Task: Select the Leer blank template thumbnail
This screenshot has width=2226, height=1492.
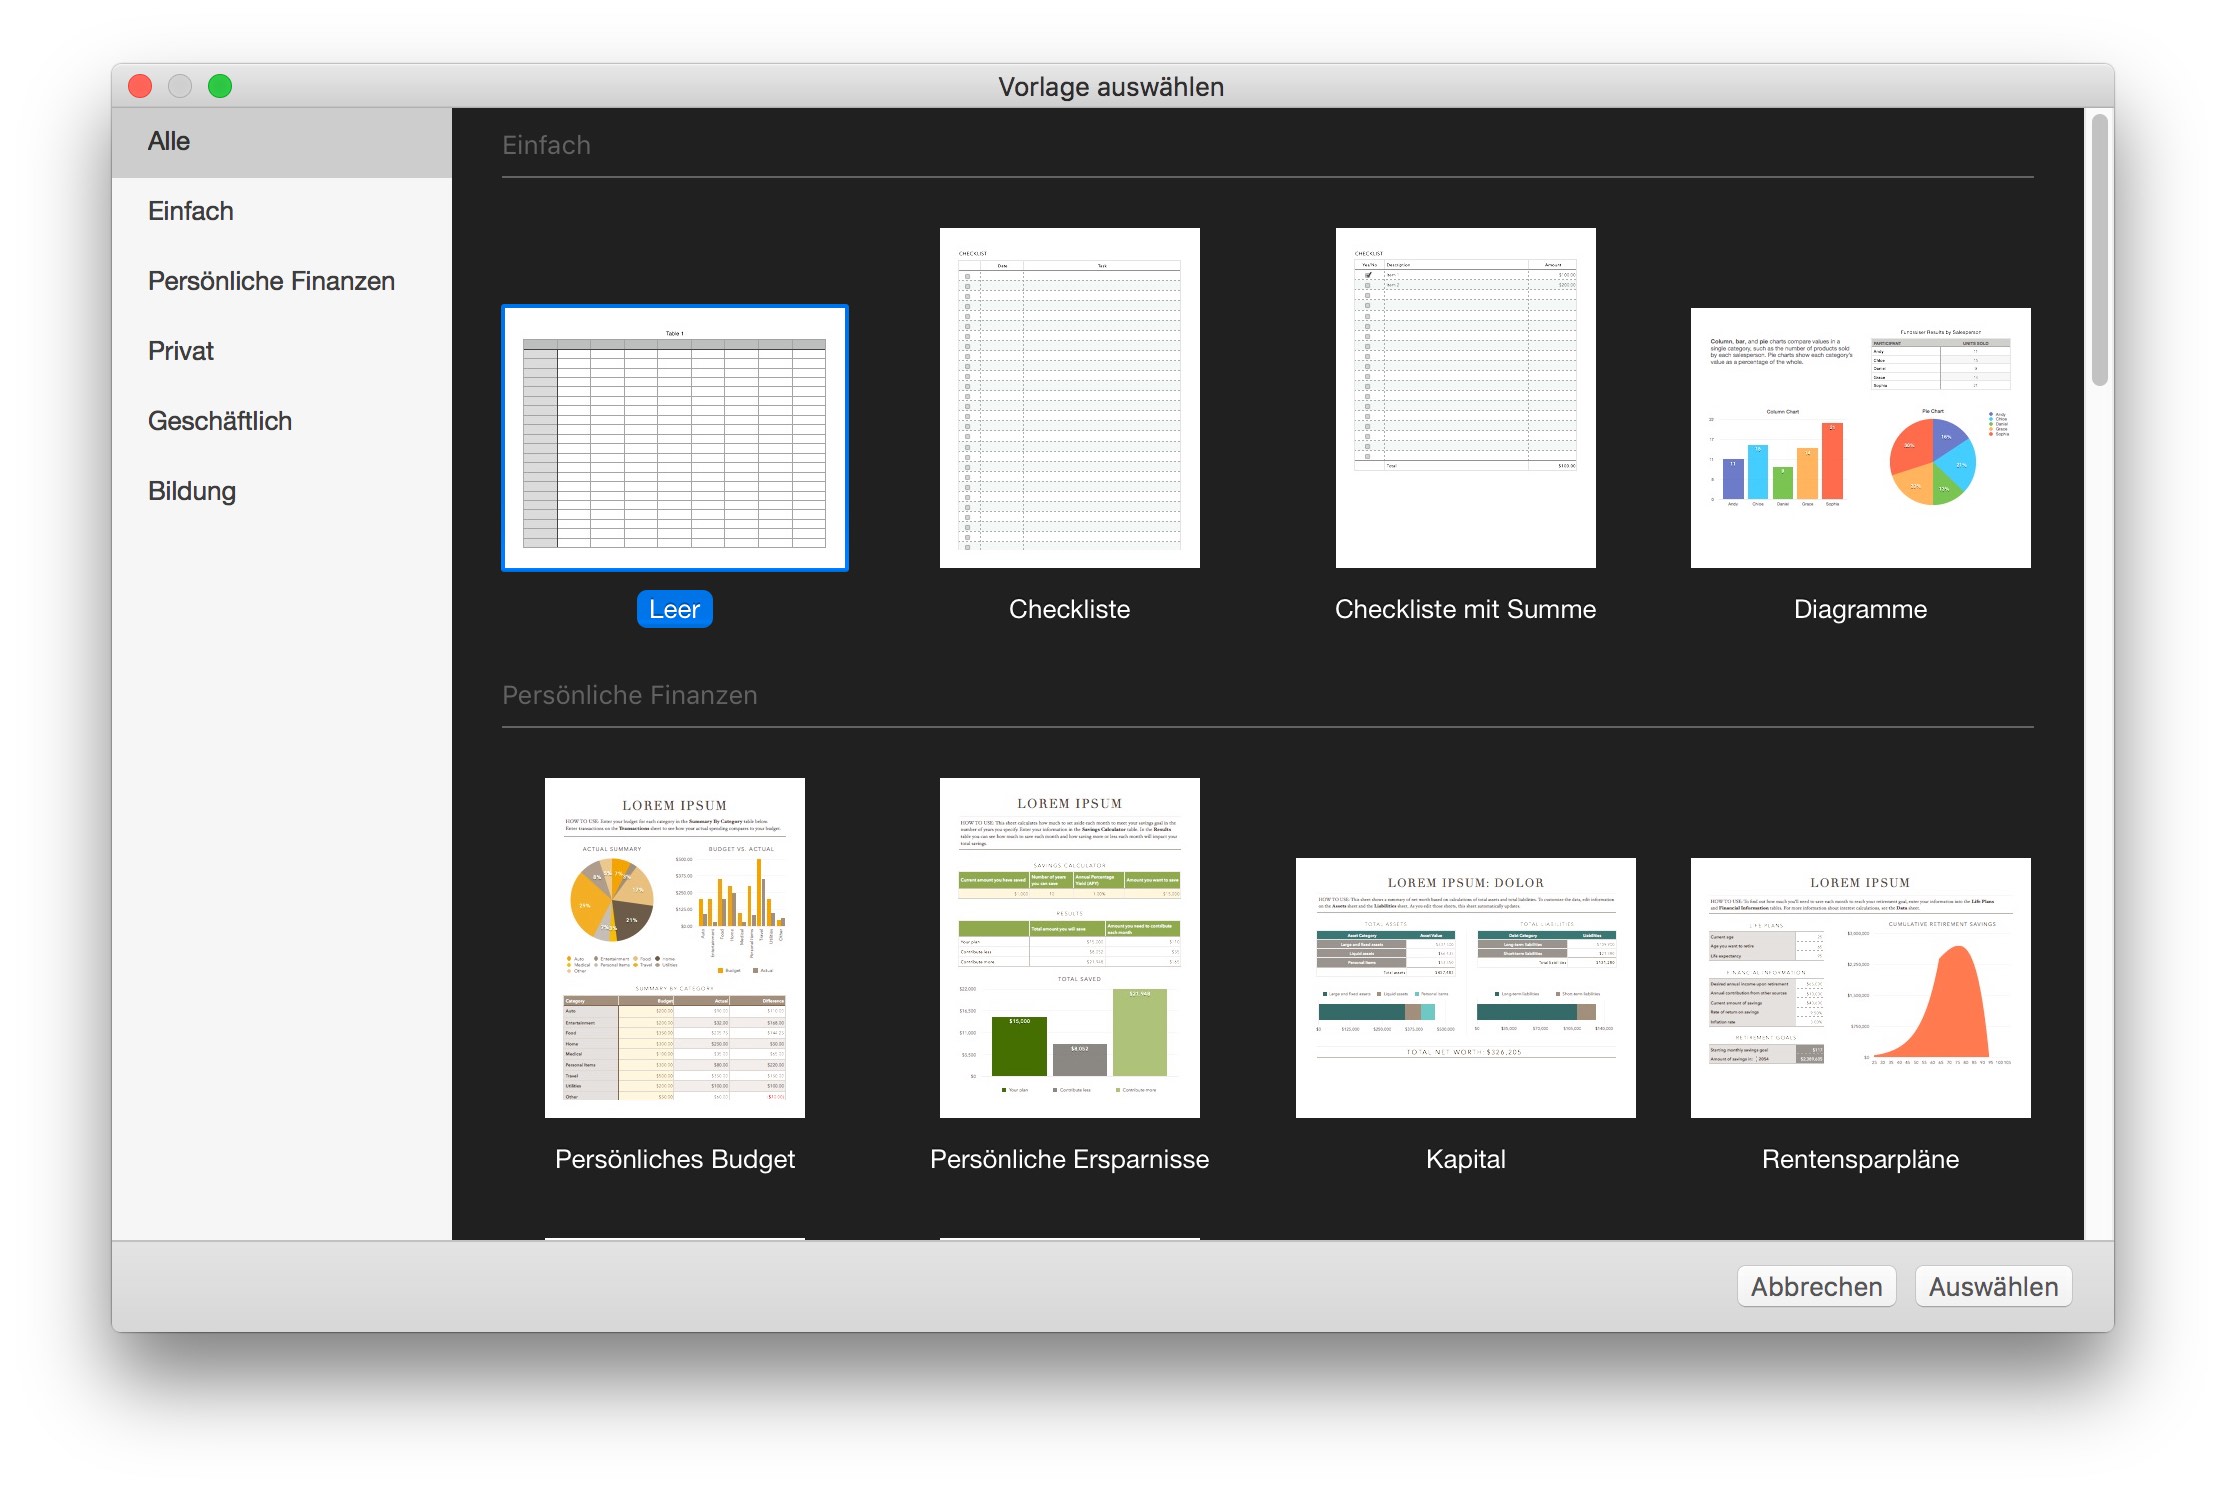Action: tap(674, 438)
